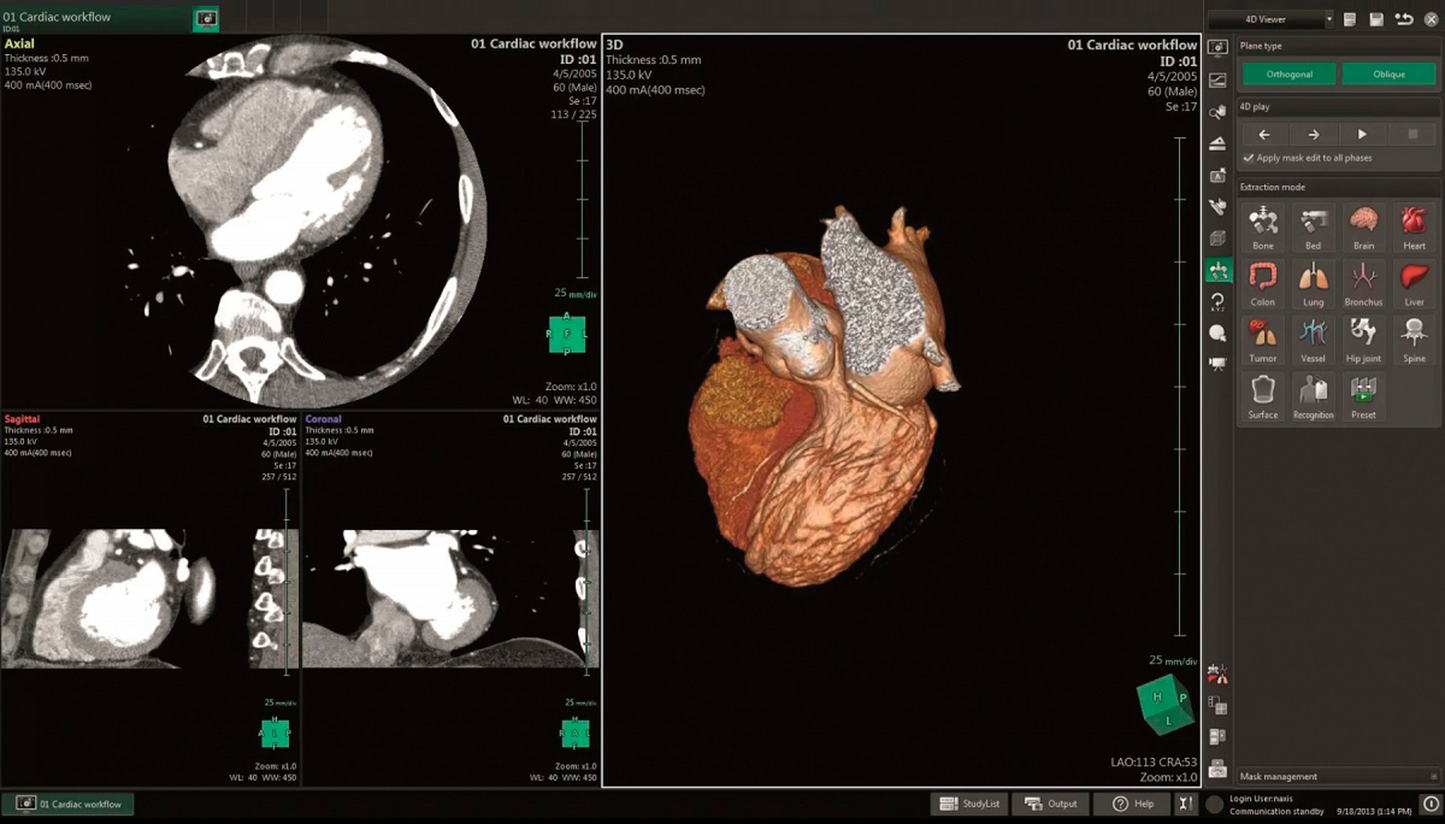The height and width of the screenshot is (824, 1445).
Task: Pick the Lung extraction mode
Action: (x=1313, y=283)
